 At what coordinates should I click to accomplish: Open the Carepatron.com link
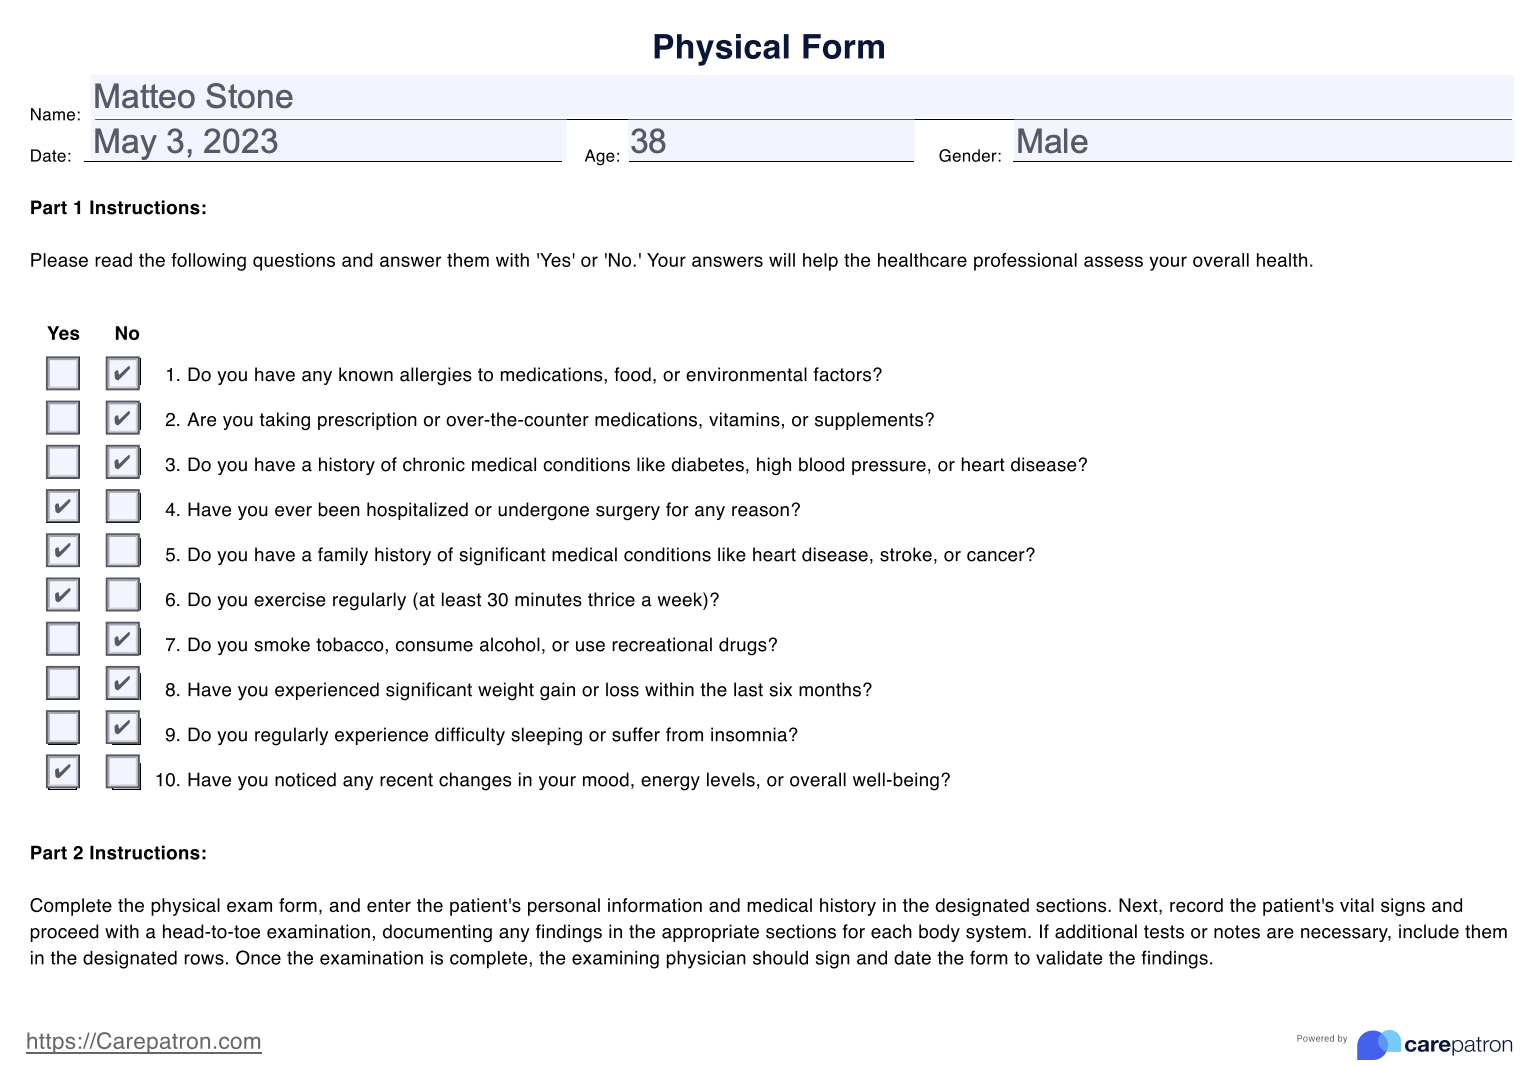(x=144, y=1041)
